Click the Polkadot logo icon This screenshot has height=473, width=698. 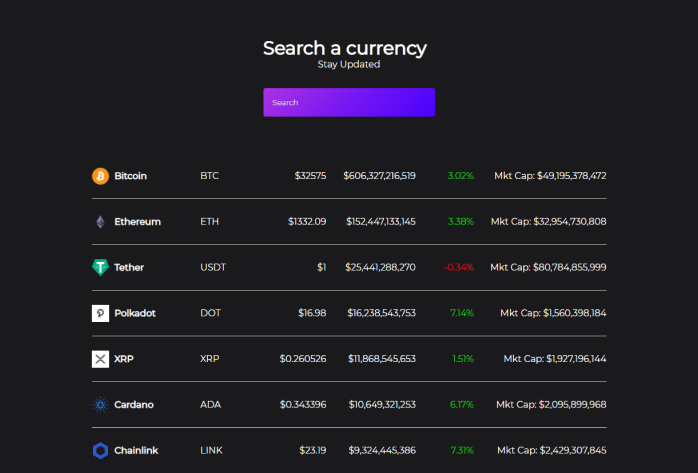pos(100,313)
